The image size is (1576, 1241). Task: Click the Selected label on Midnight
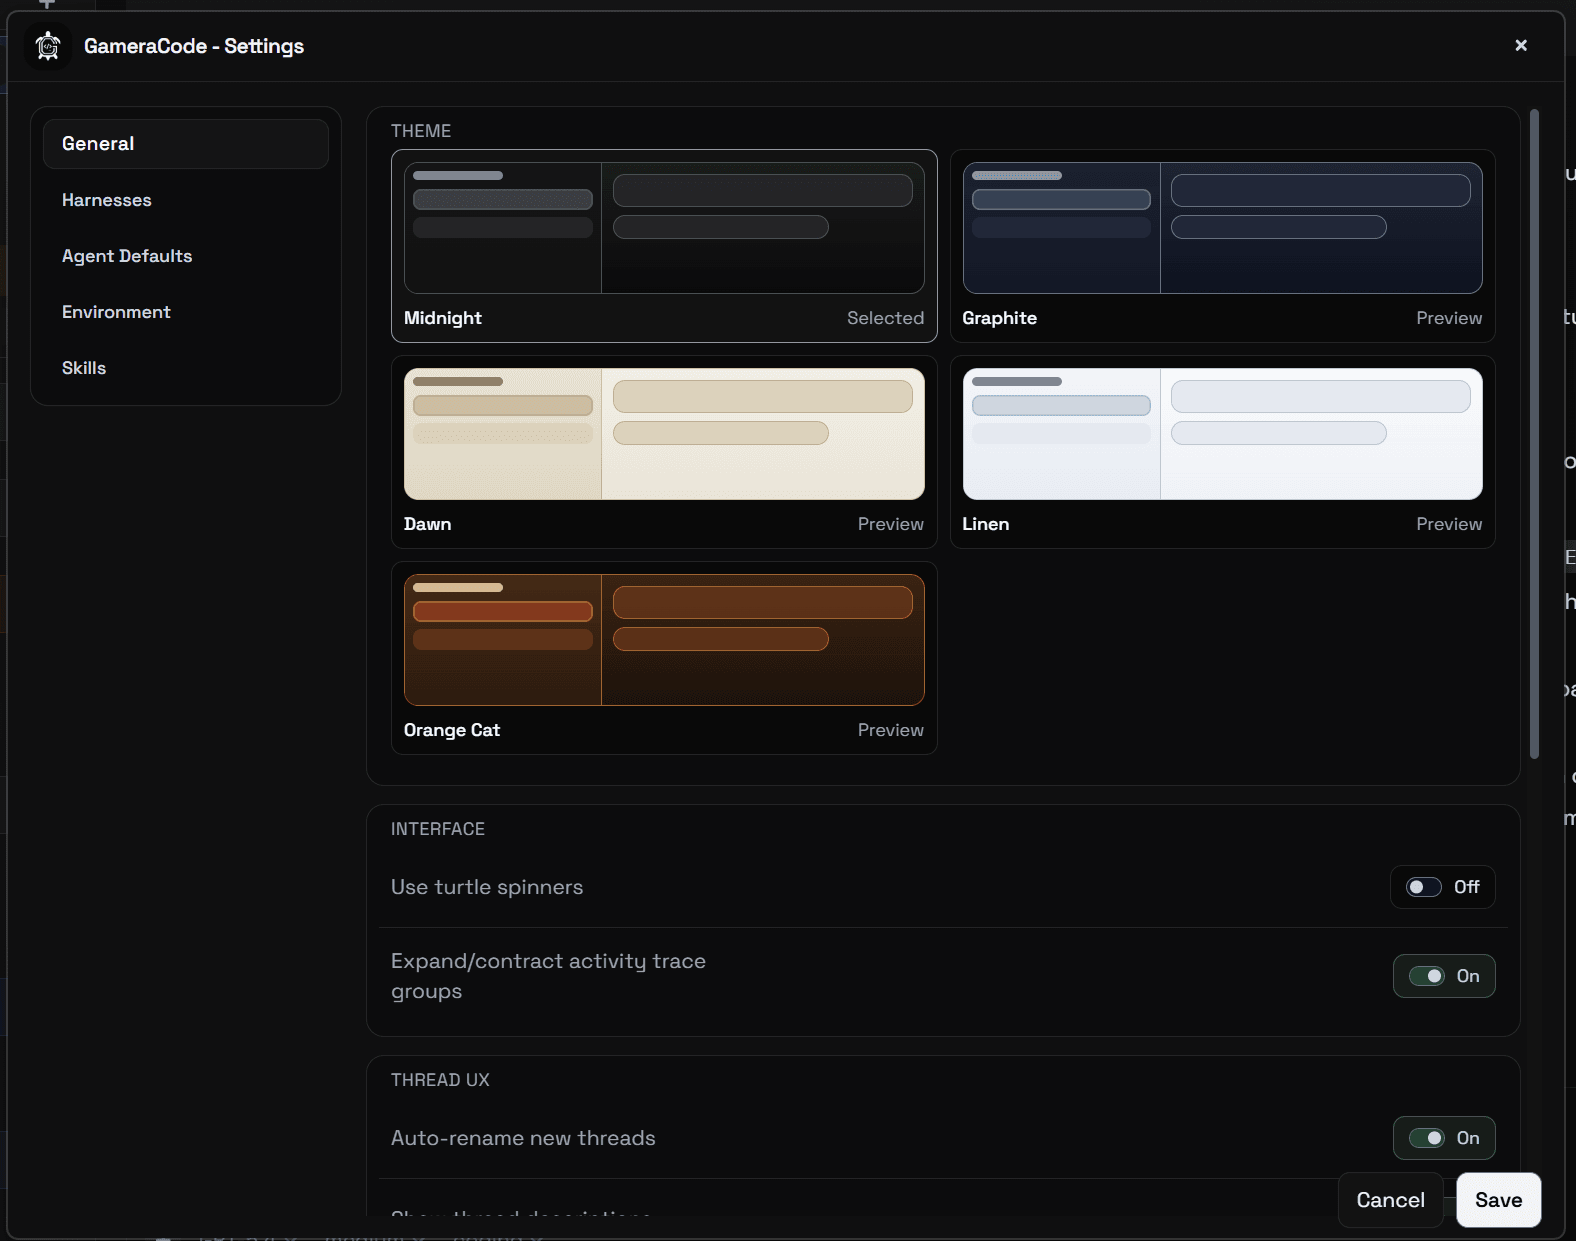click(885, 318)
